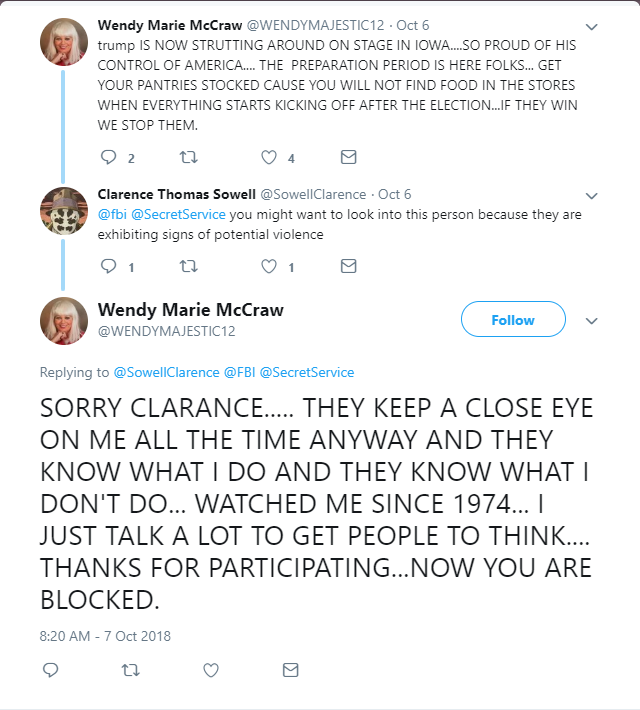Viewport: 640px width, 710px height.
Task: Open @SowellClarence link in Replying to line
Action: point(166,372)
